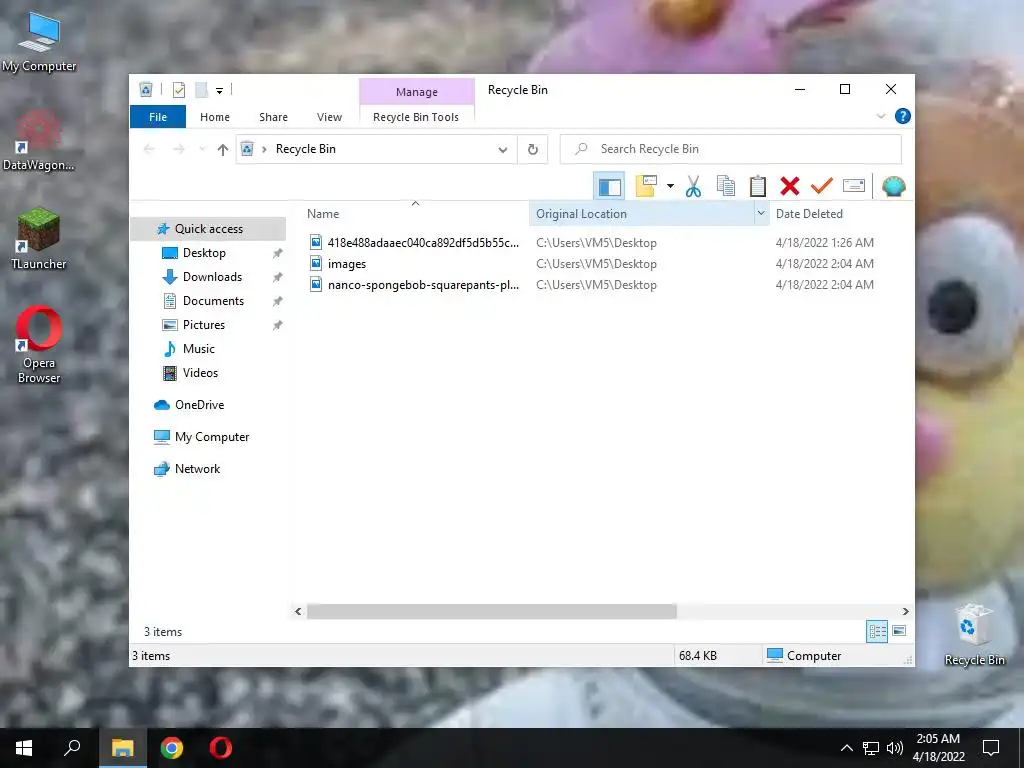Click the orange checkmark icon
Viewport: 1024px width, 768px height.
(822, 187)
